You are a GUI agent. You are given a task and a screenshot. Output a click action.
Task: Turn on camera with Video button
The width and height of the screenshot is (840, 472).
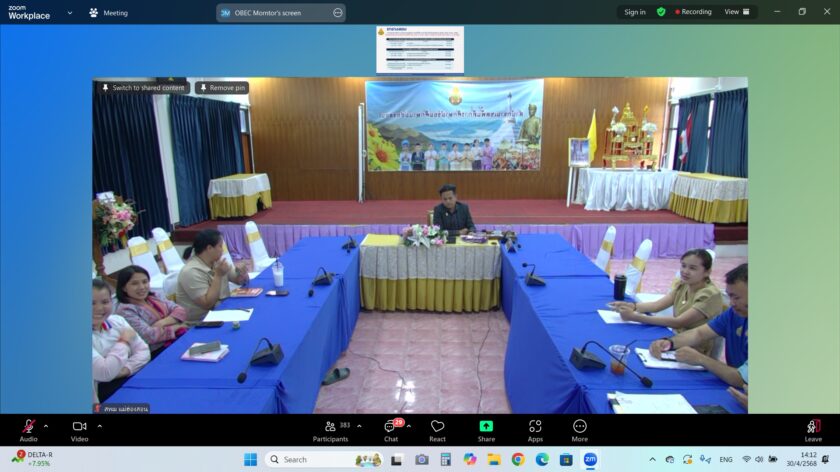pos(79,427)
